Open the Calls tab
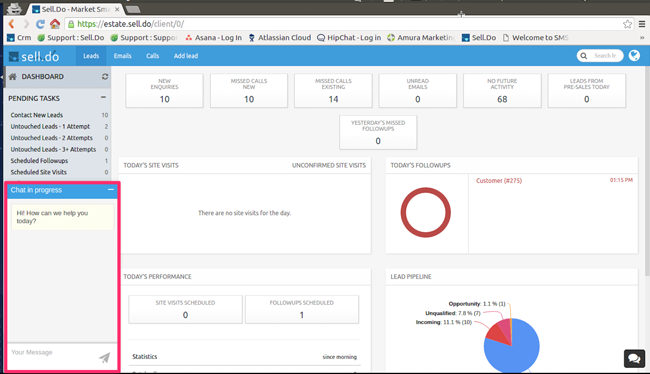 [x=153, y=56]
